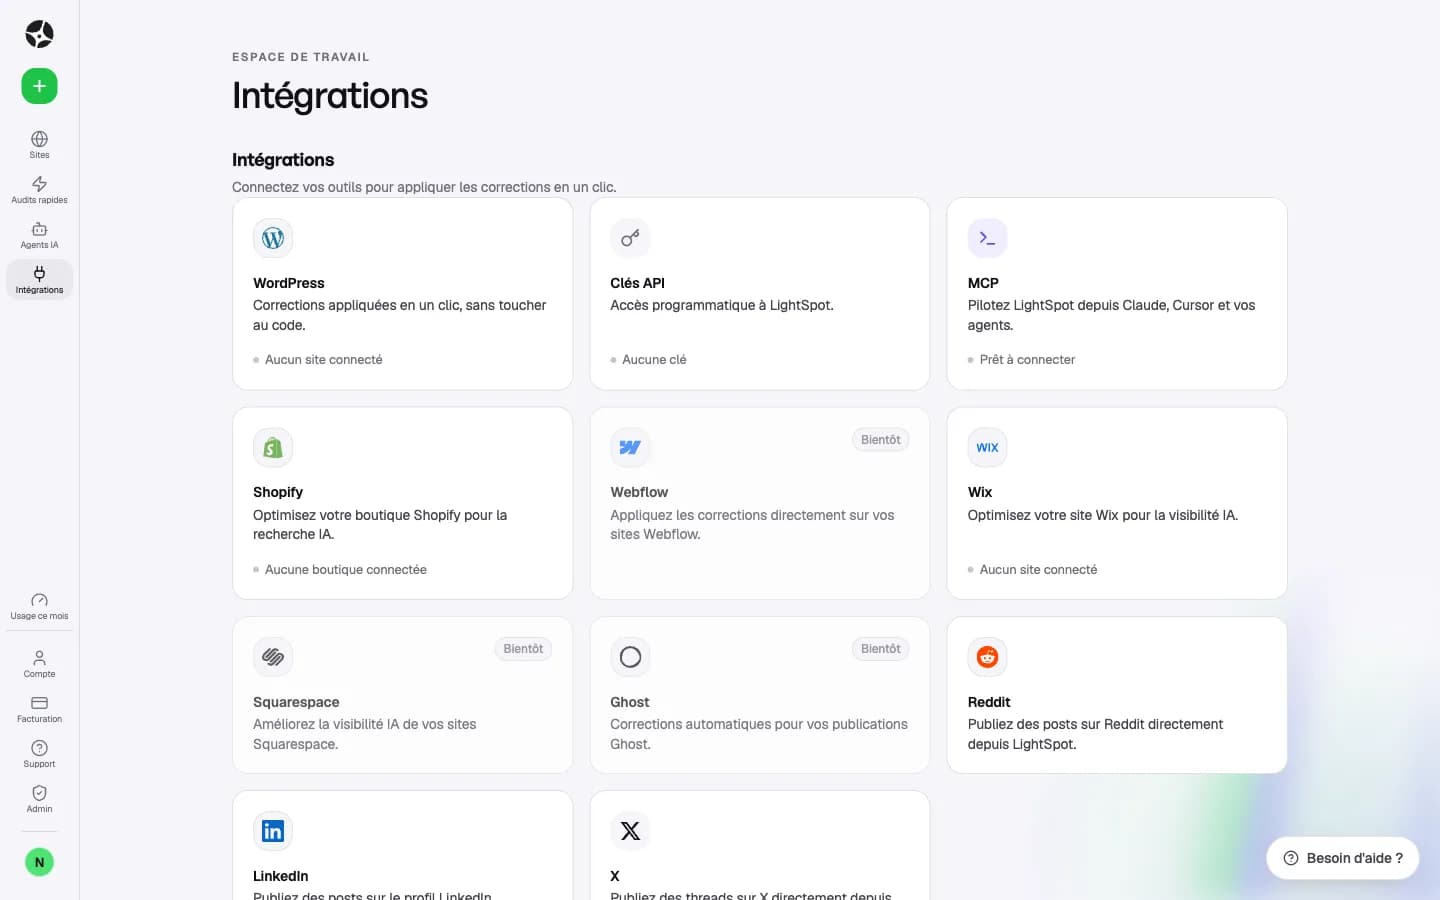The width and height of the screenshot is (1440, 900).
Task: Click the Webflow logo icon
Action: (x=630, y=448)
